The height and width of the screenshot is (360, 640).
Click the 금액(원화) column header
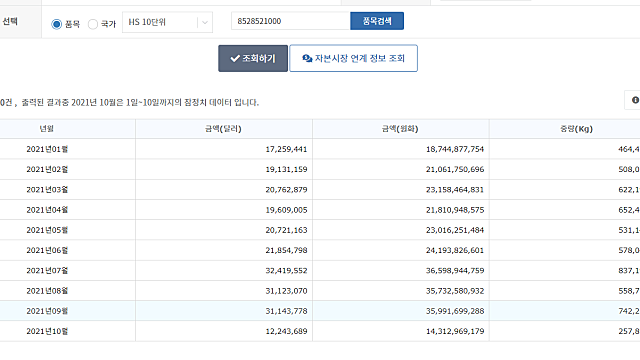click(400, 129)
